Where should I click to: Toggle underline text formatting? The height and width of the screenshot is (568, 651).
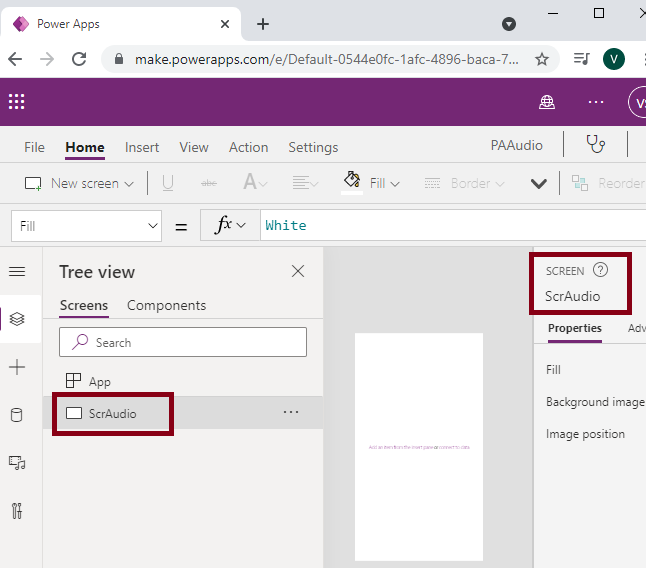click(x=168, y=183)
